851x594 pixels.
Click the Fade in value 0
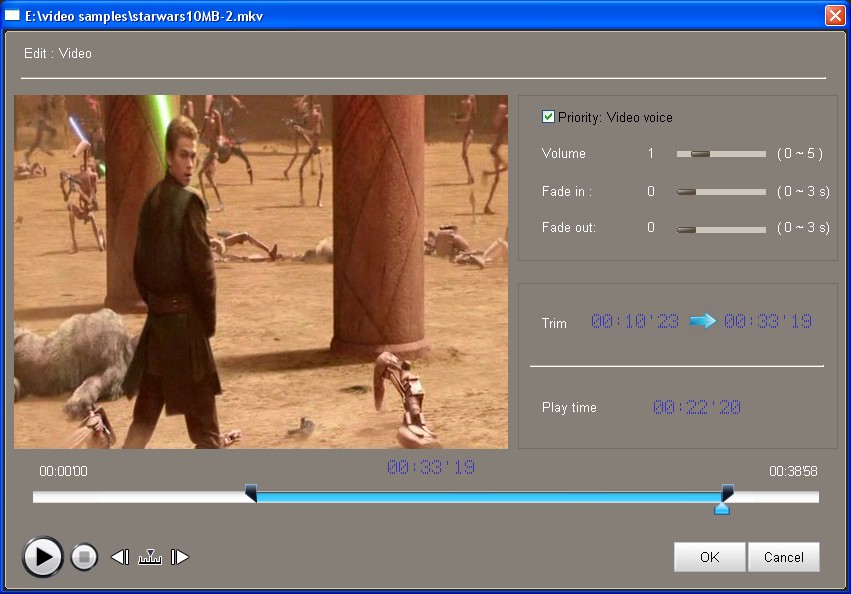(x=651, y=192)
